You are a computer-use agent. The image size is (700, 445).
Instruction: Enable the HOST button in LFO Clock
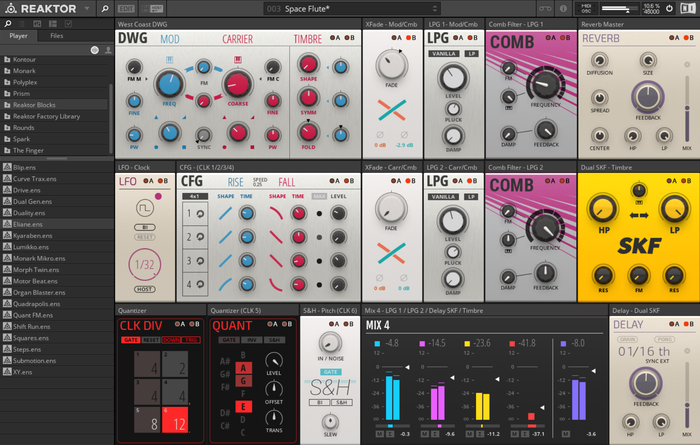tap(142, 287)
